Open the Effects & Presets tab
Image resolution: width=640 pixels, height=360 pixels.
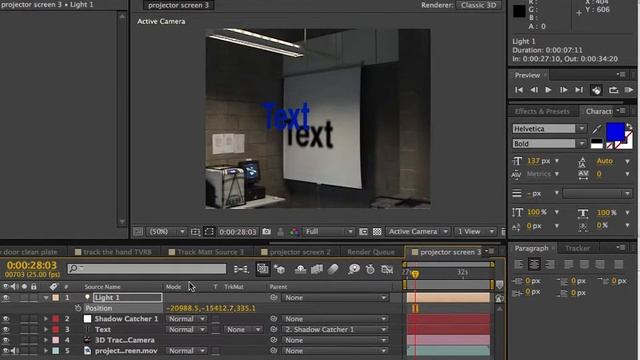click(542, 111)
